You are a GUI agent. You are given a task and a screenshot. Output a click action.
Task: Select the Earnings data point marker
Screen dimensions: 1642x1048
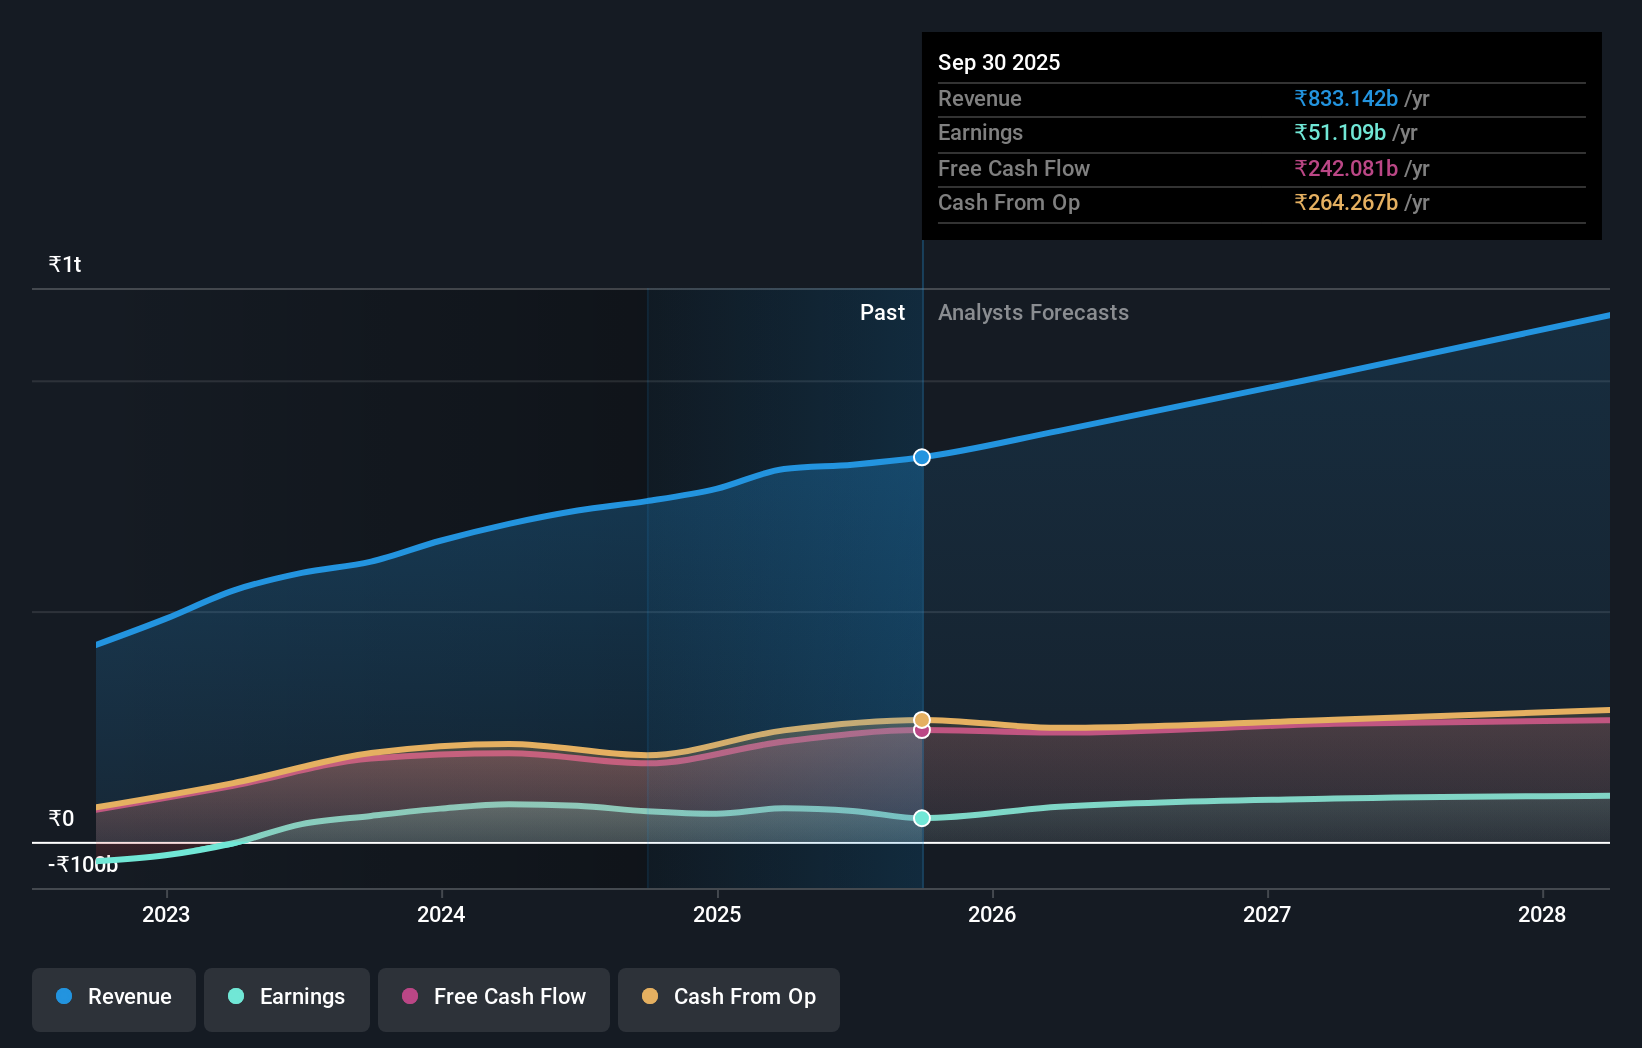[921, 818]
